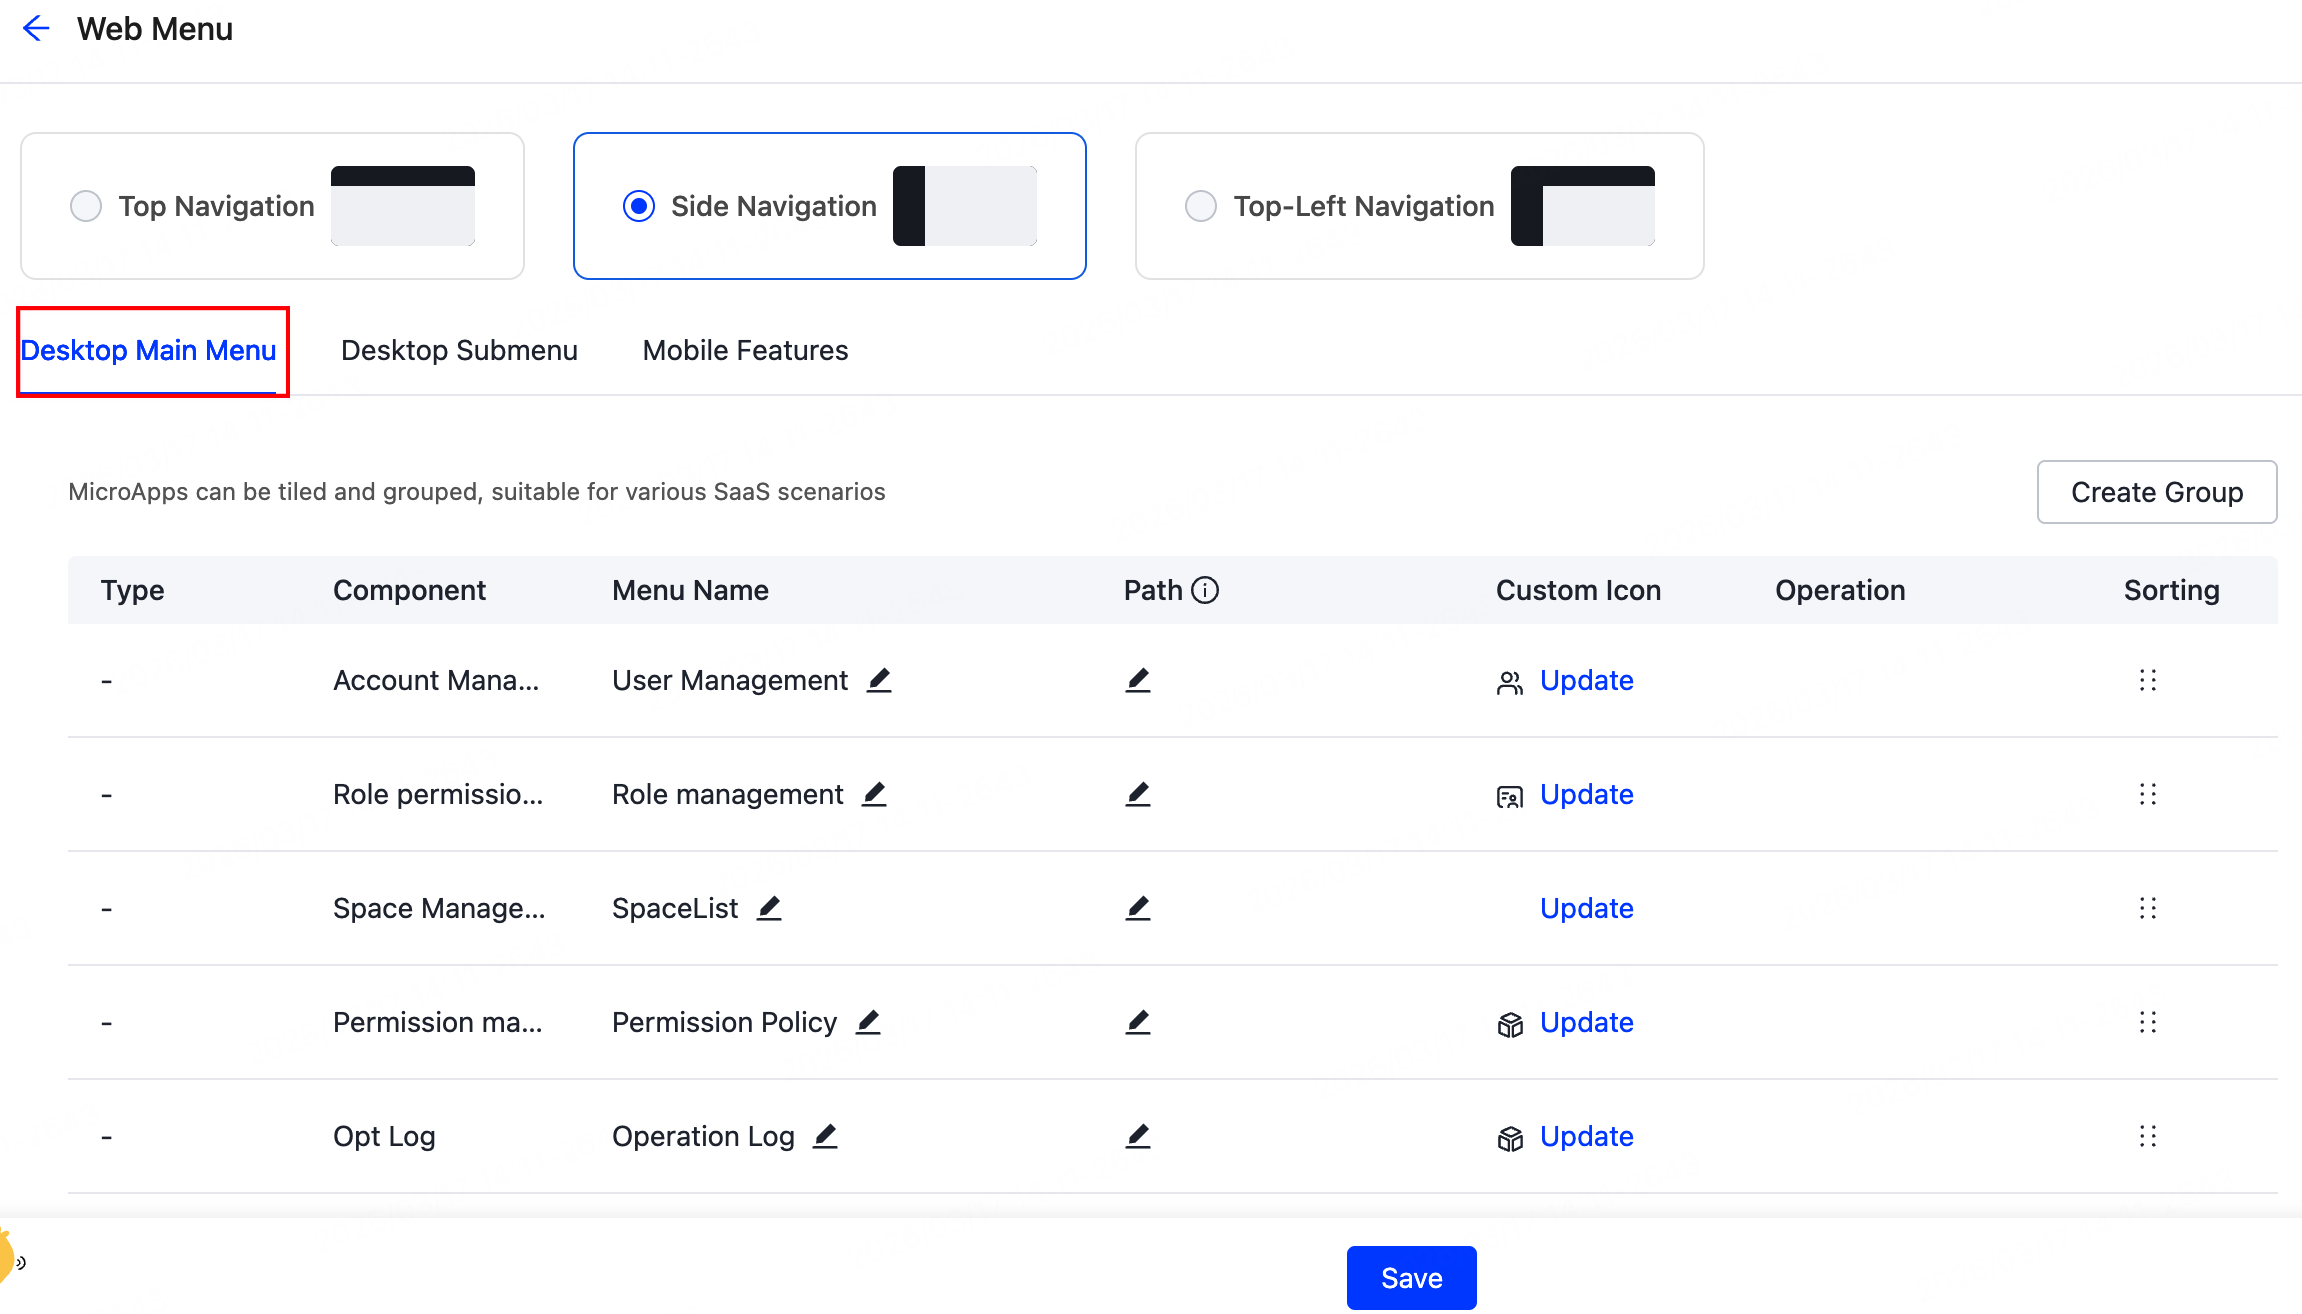Edit the SpaceList menu name
This screenshot has width=2302, height=1314.
pos(769,909)
